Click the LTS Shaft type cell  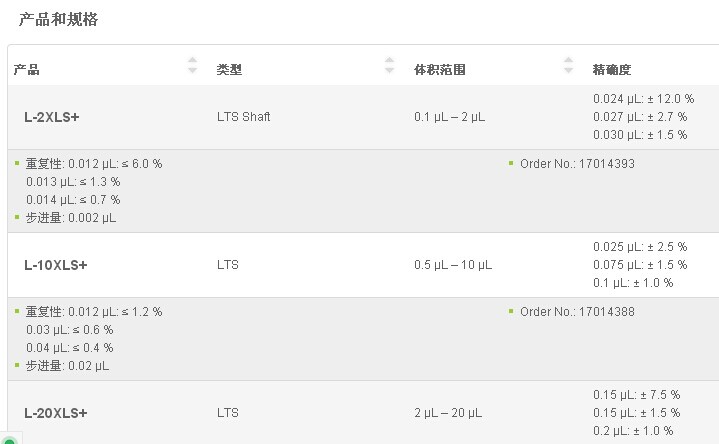(x=243, y=117)
